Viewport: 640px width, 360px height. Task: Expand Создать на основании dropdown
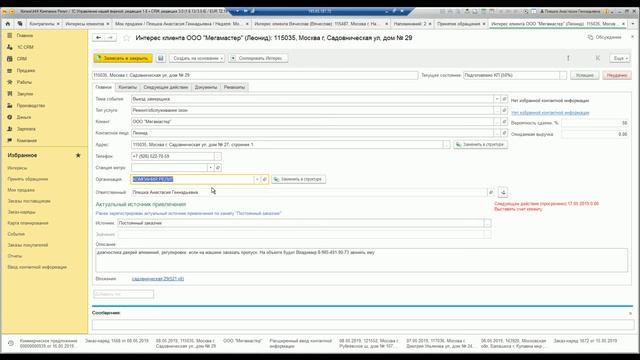(197, 58)
